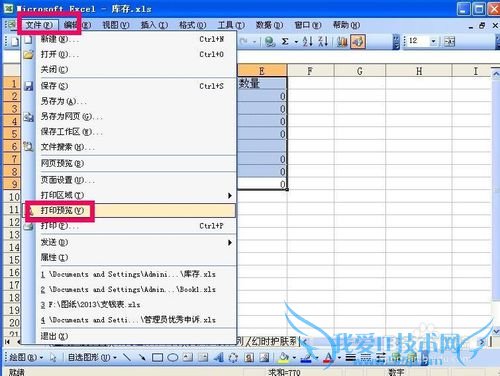Select column G header
Image resolution: width=500 pixels, height=376 pixels.
click(x=360, y=71)
